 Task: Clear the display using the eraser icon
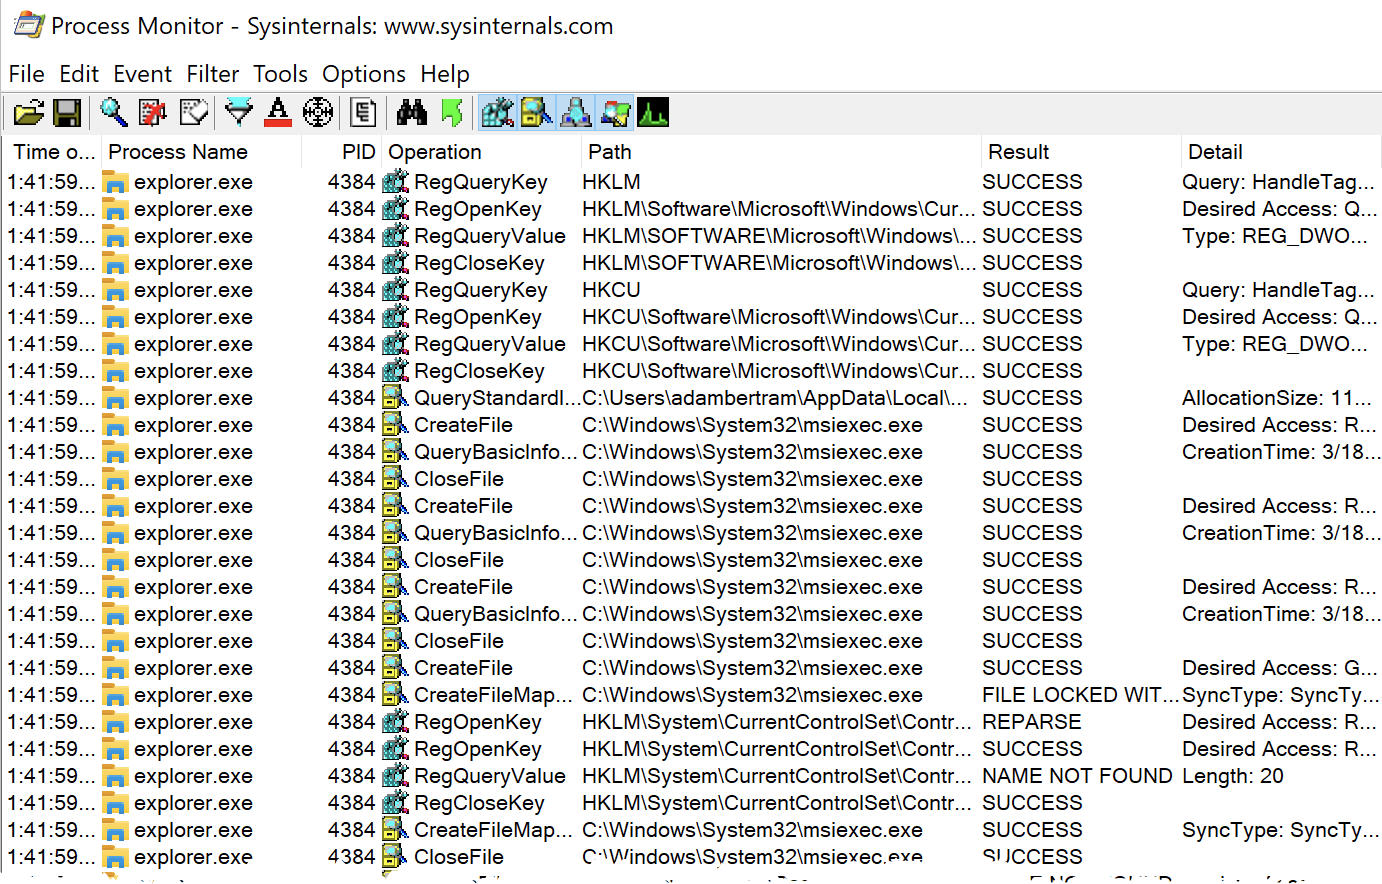click(x=193, y=113)
